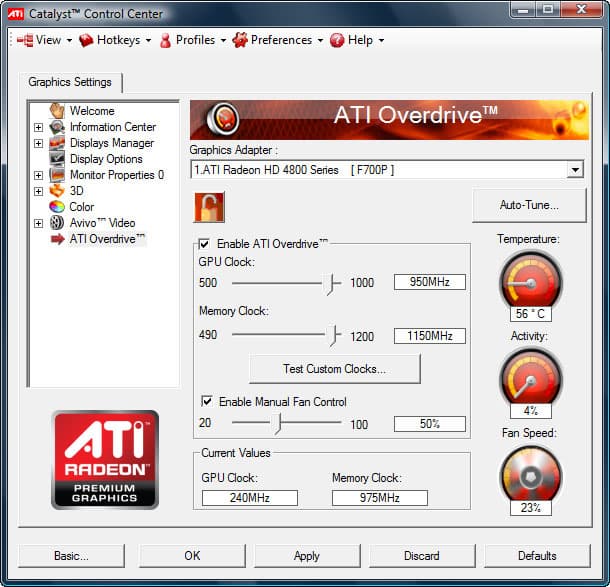The height and width of the screenshot is (587, 610).
Task: Open the View dropdown arrow
Action: [x=69, y=40]
